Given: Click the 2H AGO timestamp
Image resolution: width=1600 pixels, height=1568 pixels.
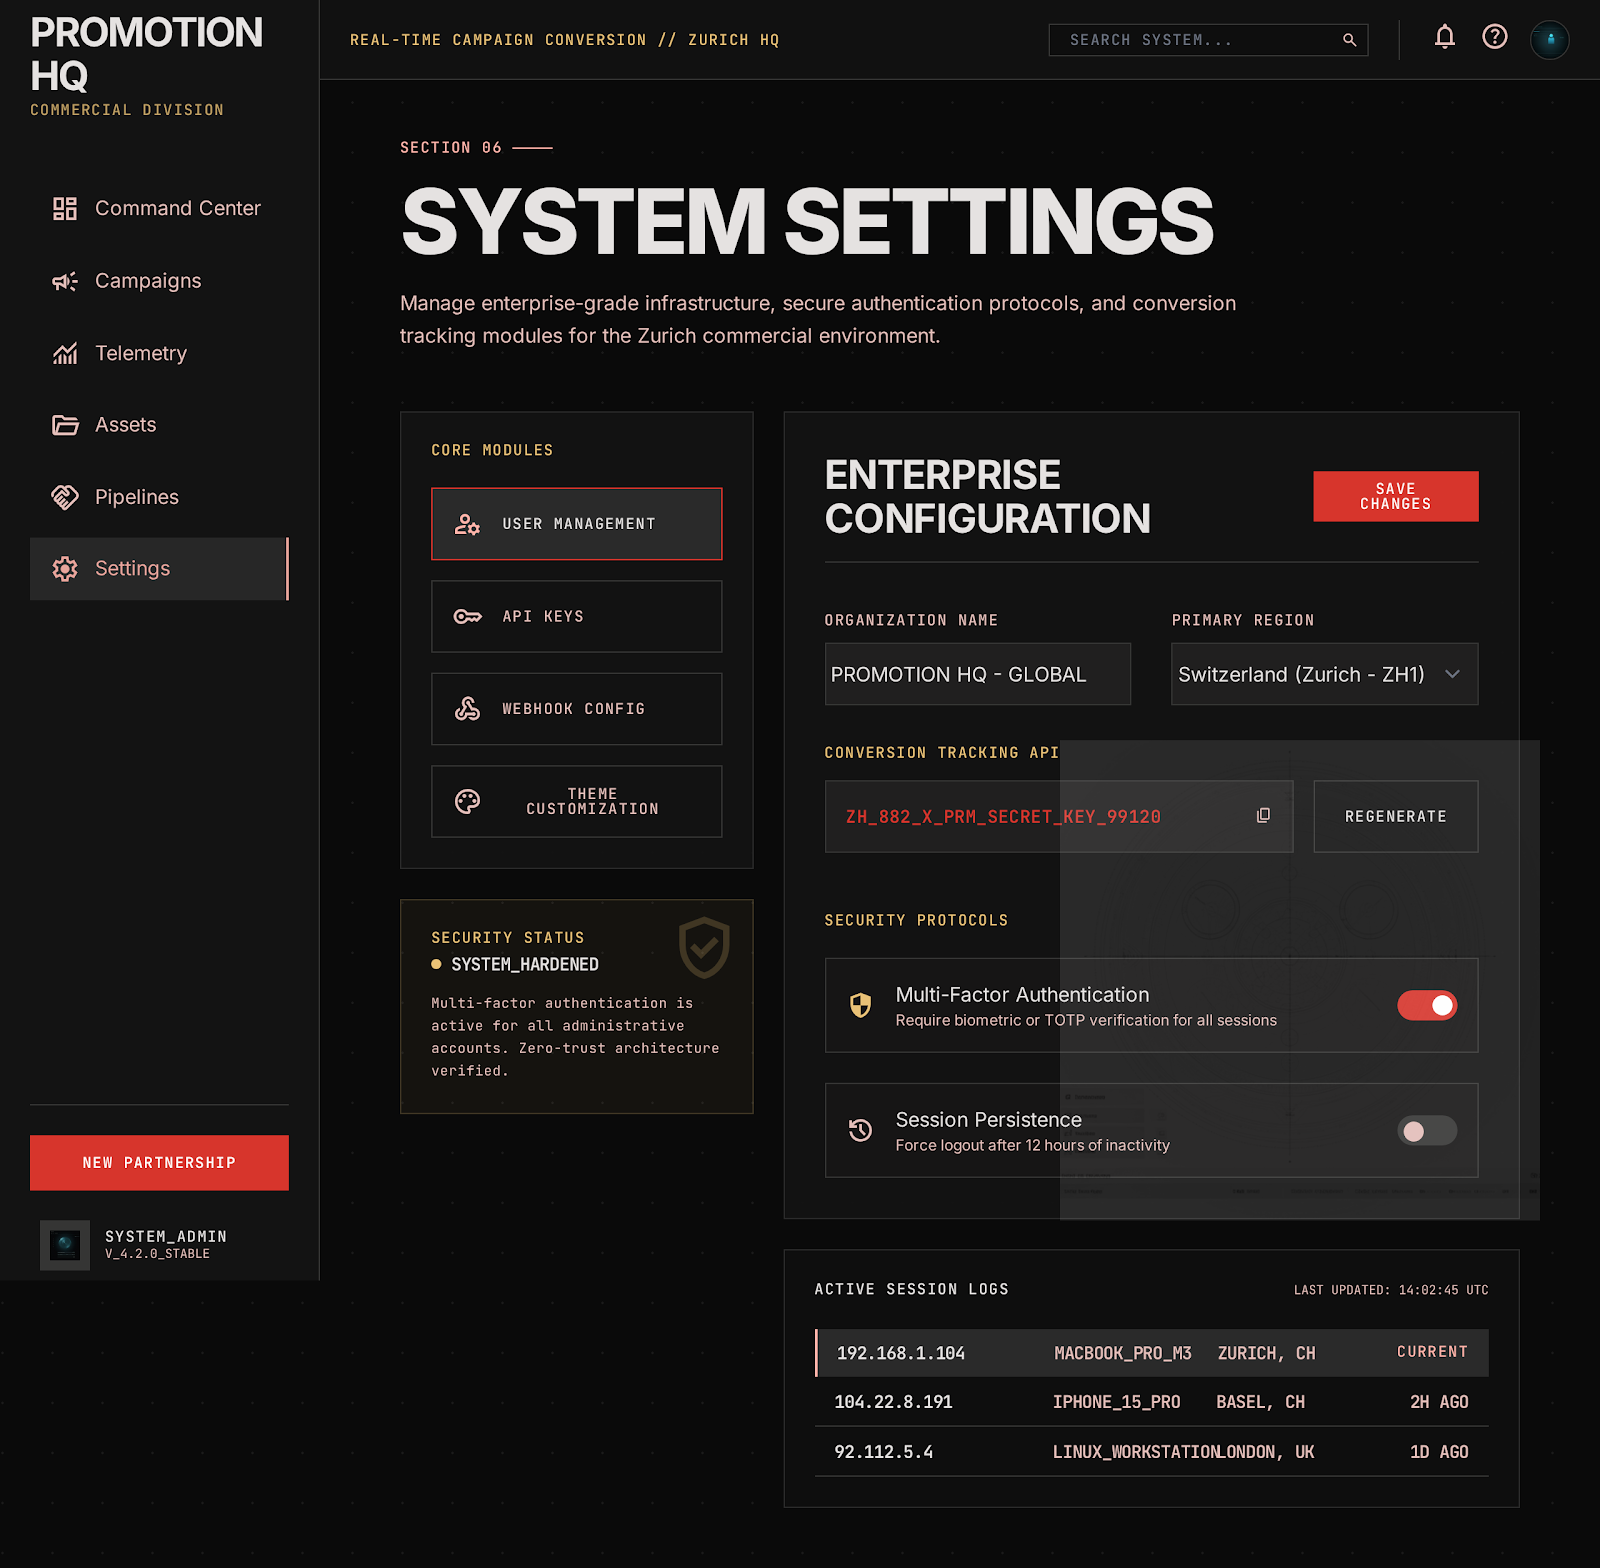Looking at the screenshot, I should [x=1439, y=1402].
